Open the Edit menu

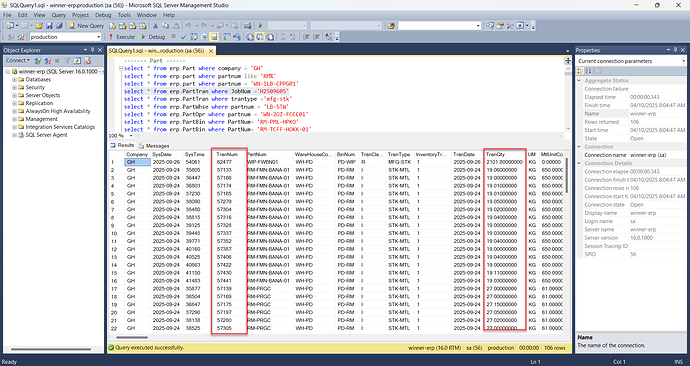pyautogui.click(x=22, y=15)
